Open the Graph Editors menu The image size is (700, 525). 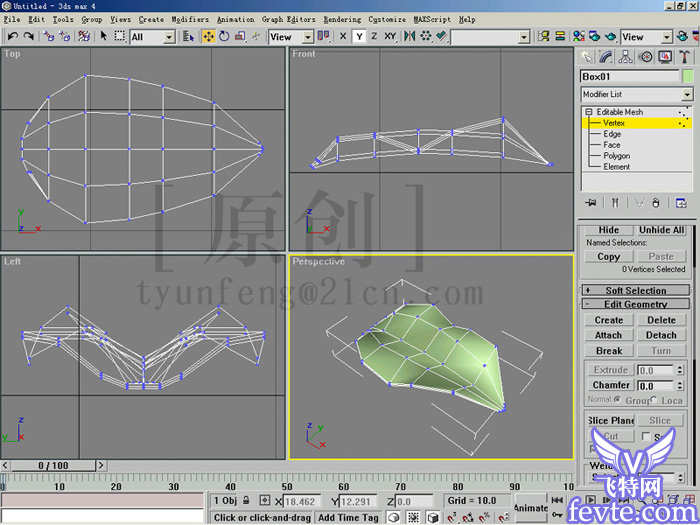tap(288, 19)
